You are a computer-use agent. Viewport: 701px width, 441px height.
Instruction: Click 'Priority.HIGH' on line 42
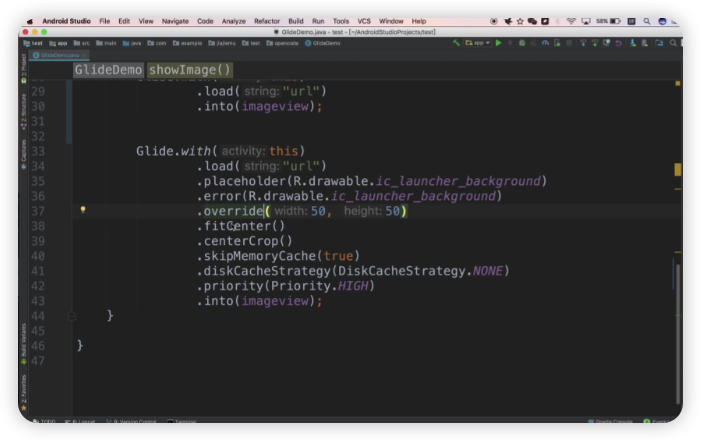(320, 286)
